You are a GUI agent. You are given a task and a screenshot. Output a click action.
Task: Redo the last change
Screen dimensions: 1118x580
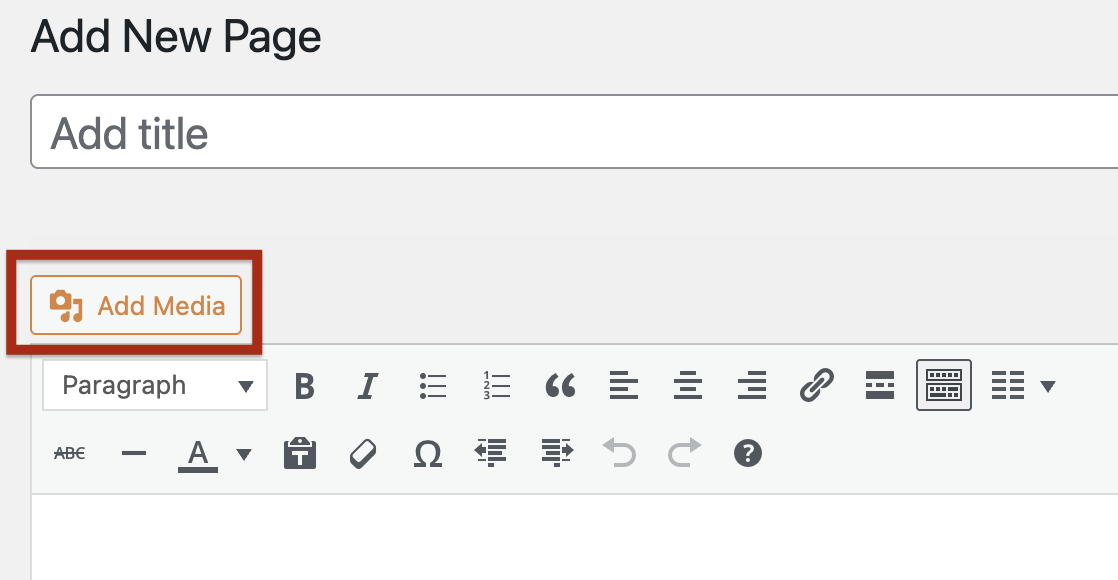(x=684, y=453)
